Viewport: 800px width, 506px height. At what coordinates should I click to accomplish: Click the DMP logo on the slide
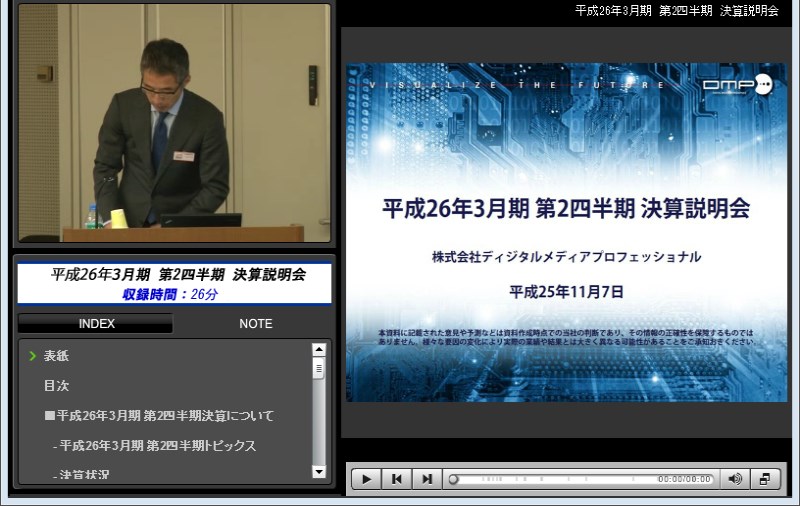[x=738, y=84]
